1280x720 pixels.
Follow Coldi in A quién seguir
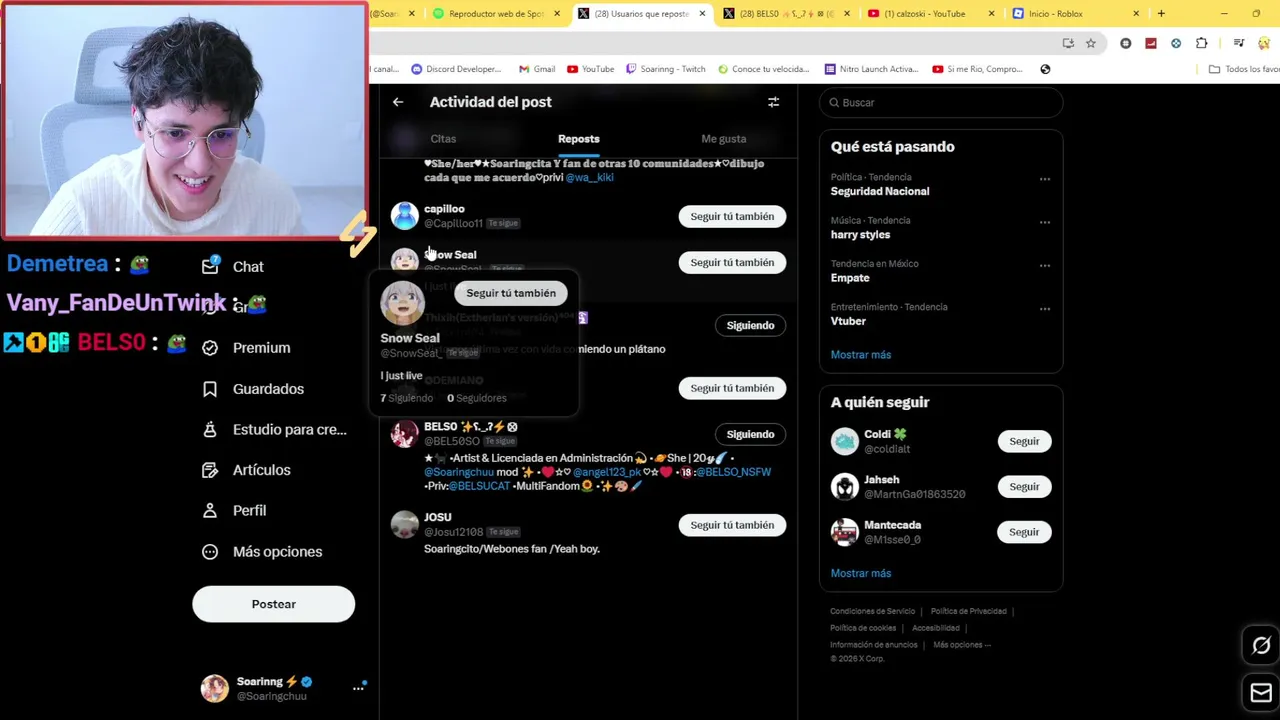pyautogui.click(x=1024, y=441)
